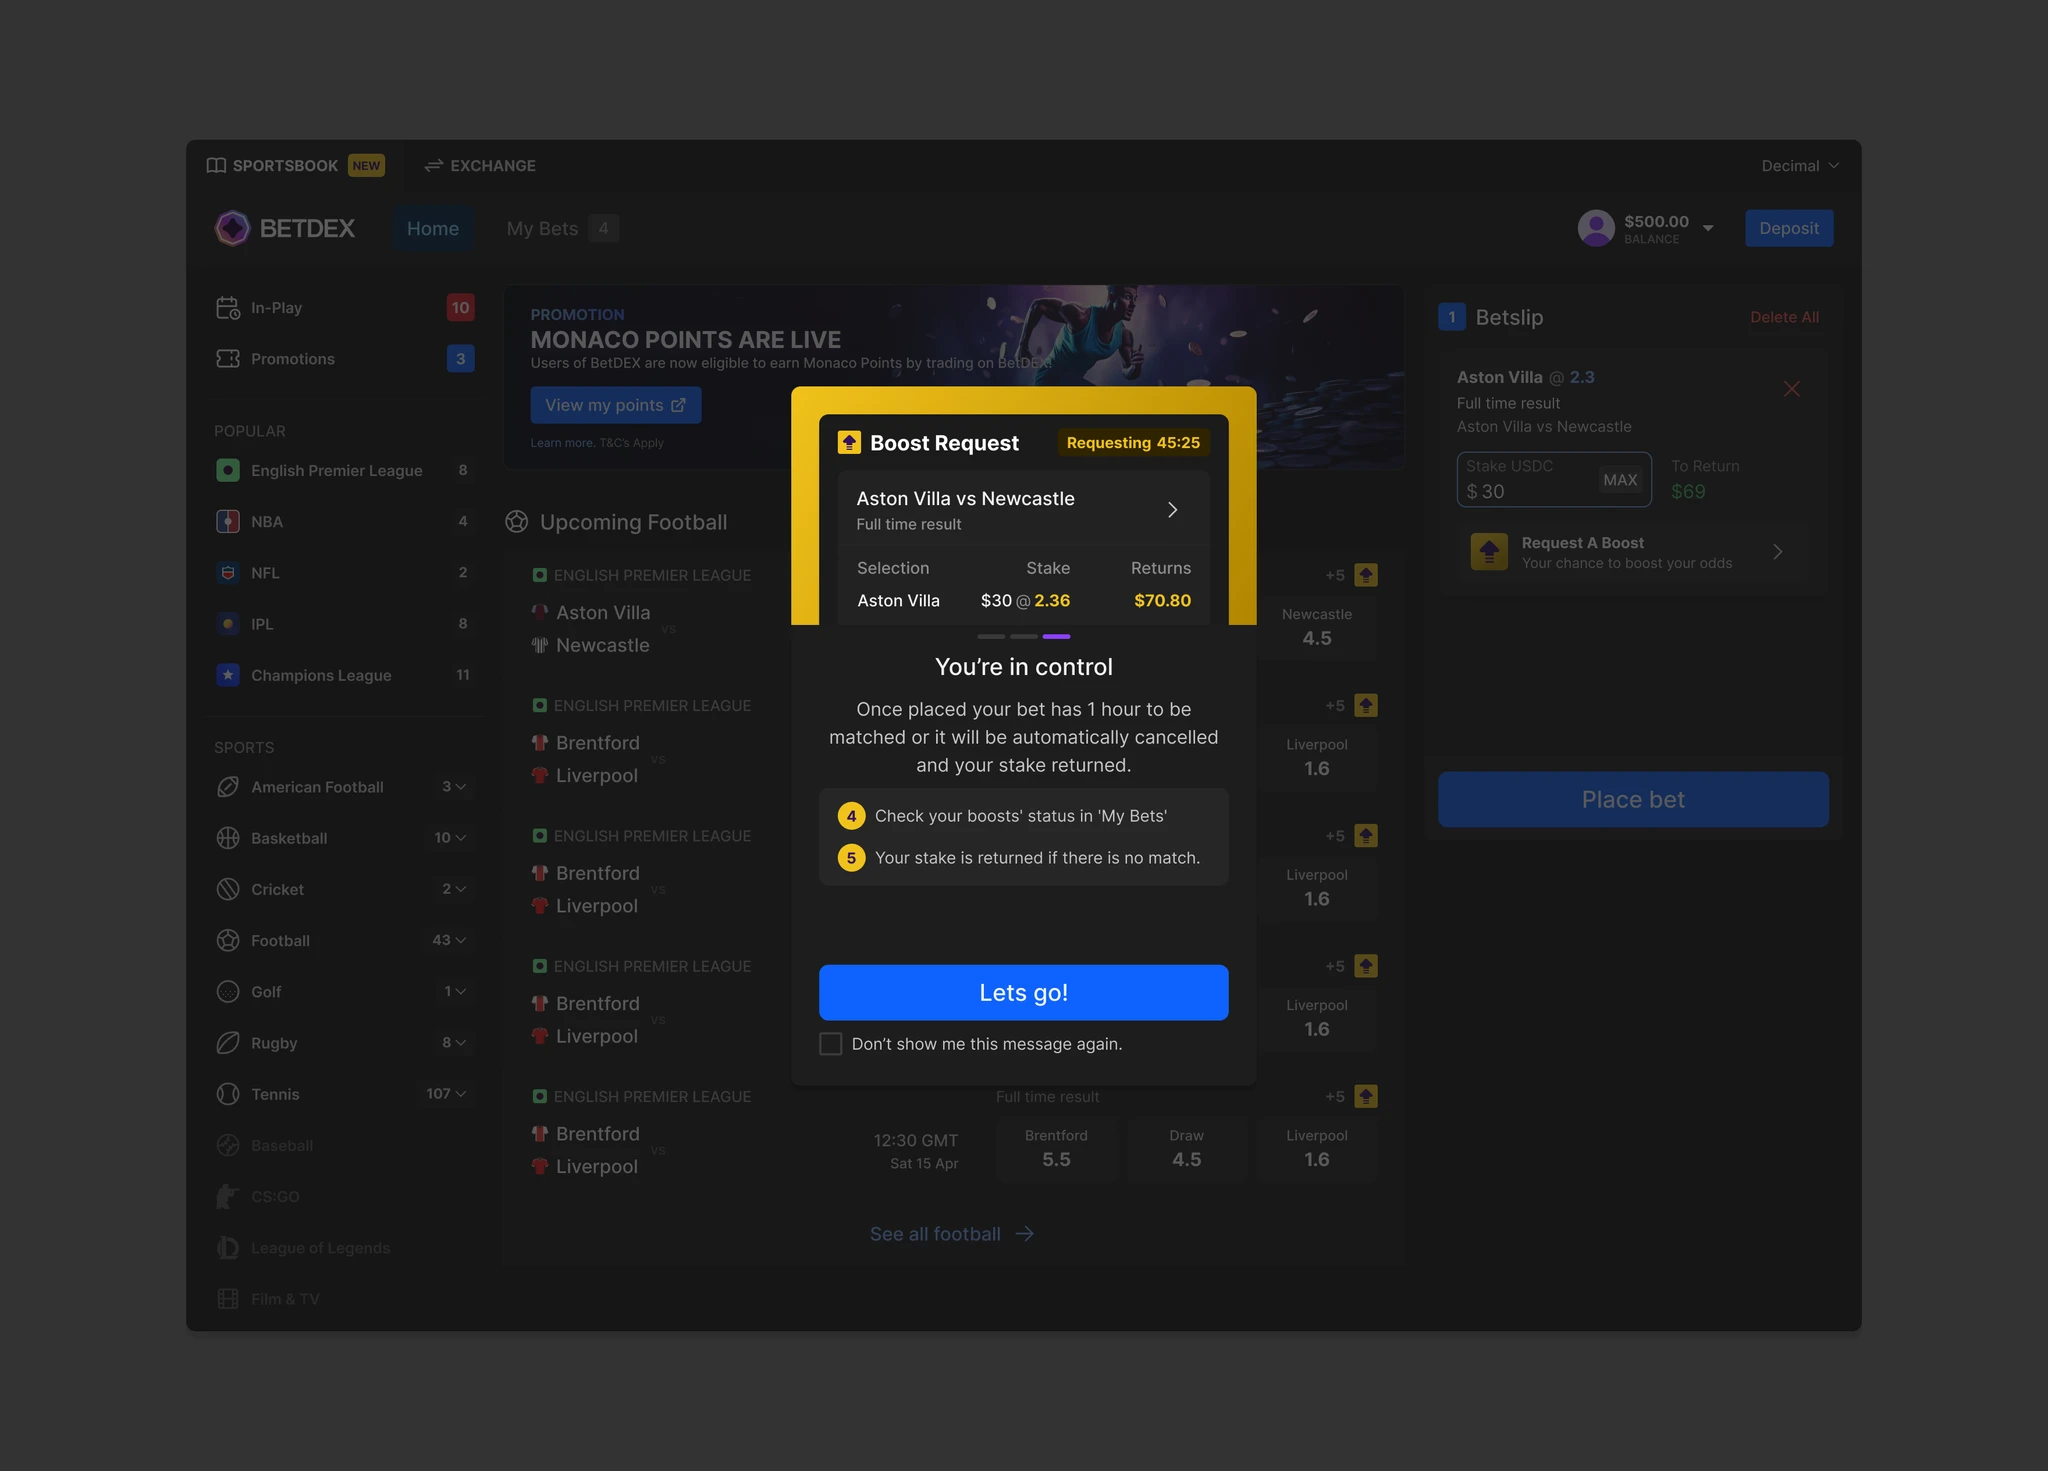Click the BetDEX logo
Screen dimensions: 2048x1471
[x=232, y=228]
